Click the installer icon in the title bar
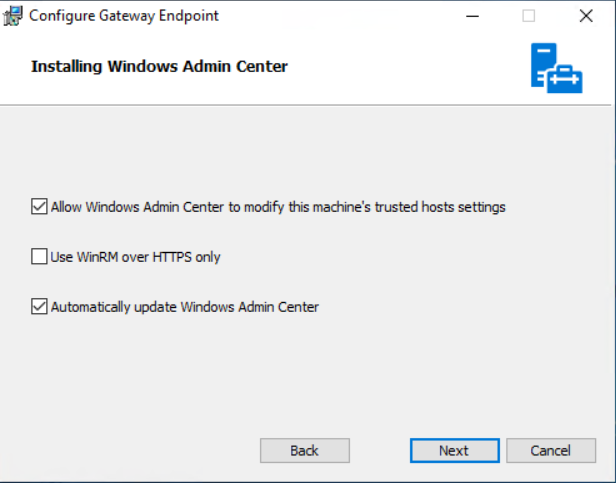This screenshot has width=616, height=483. click(13, 16)
